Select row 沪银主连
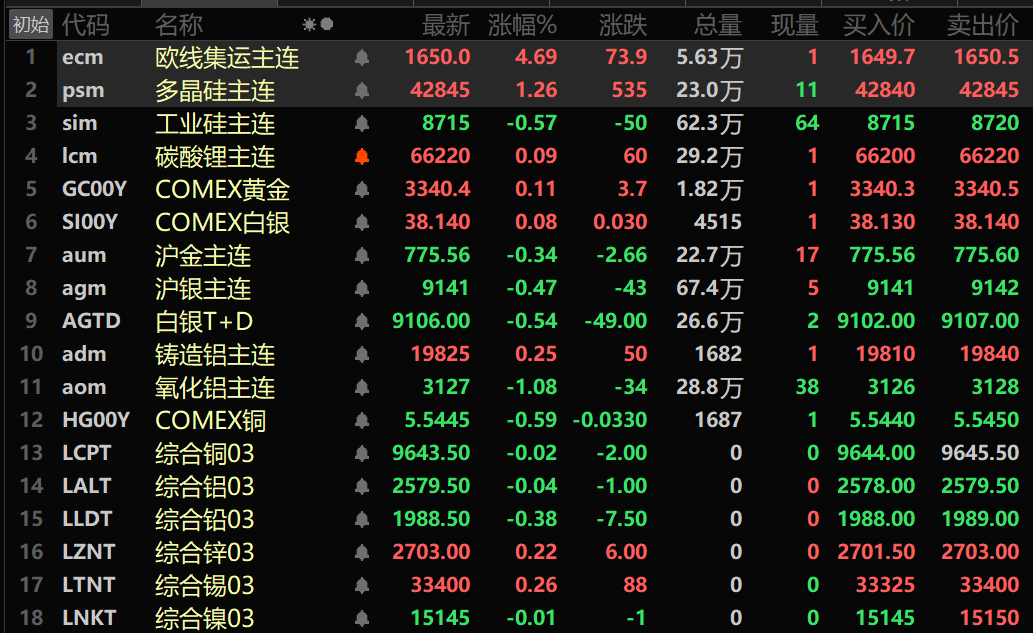Screen dimensions: 1033x633 coord(519,288)
